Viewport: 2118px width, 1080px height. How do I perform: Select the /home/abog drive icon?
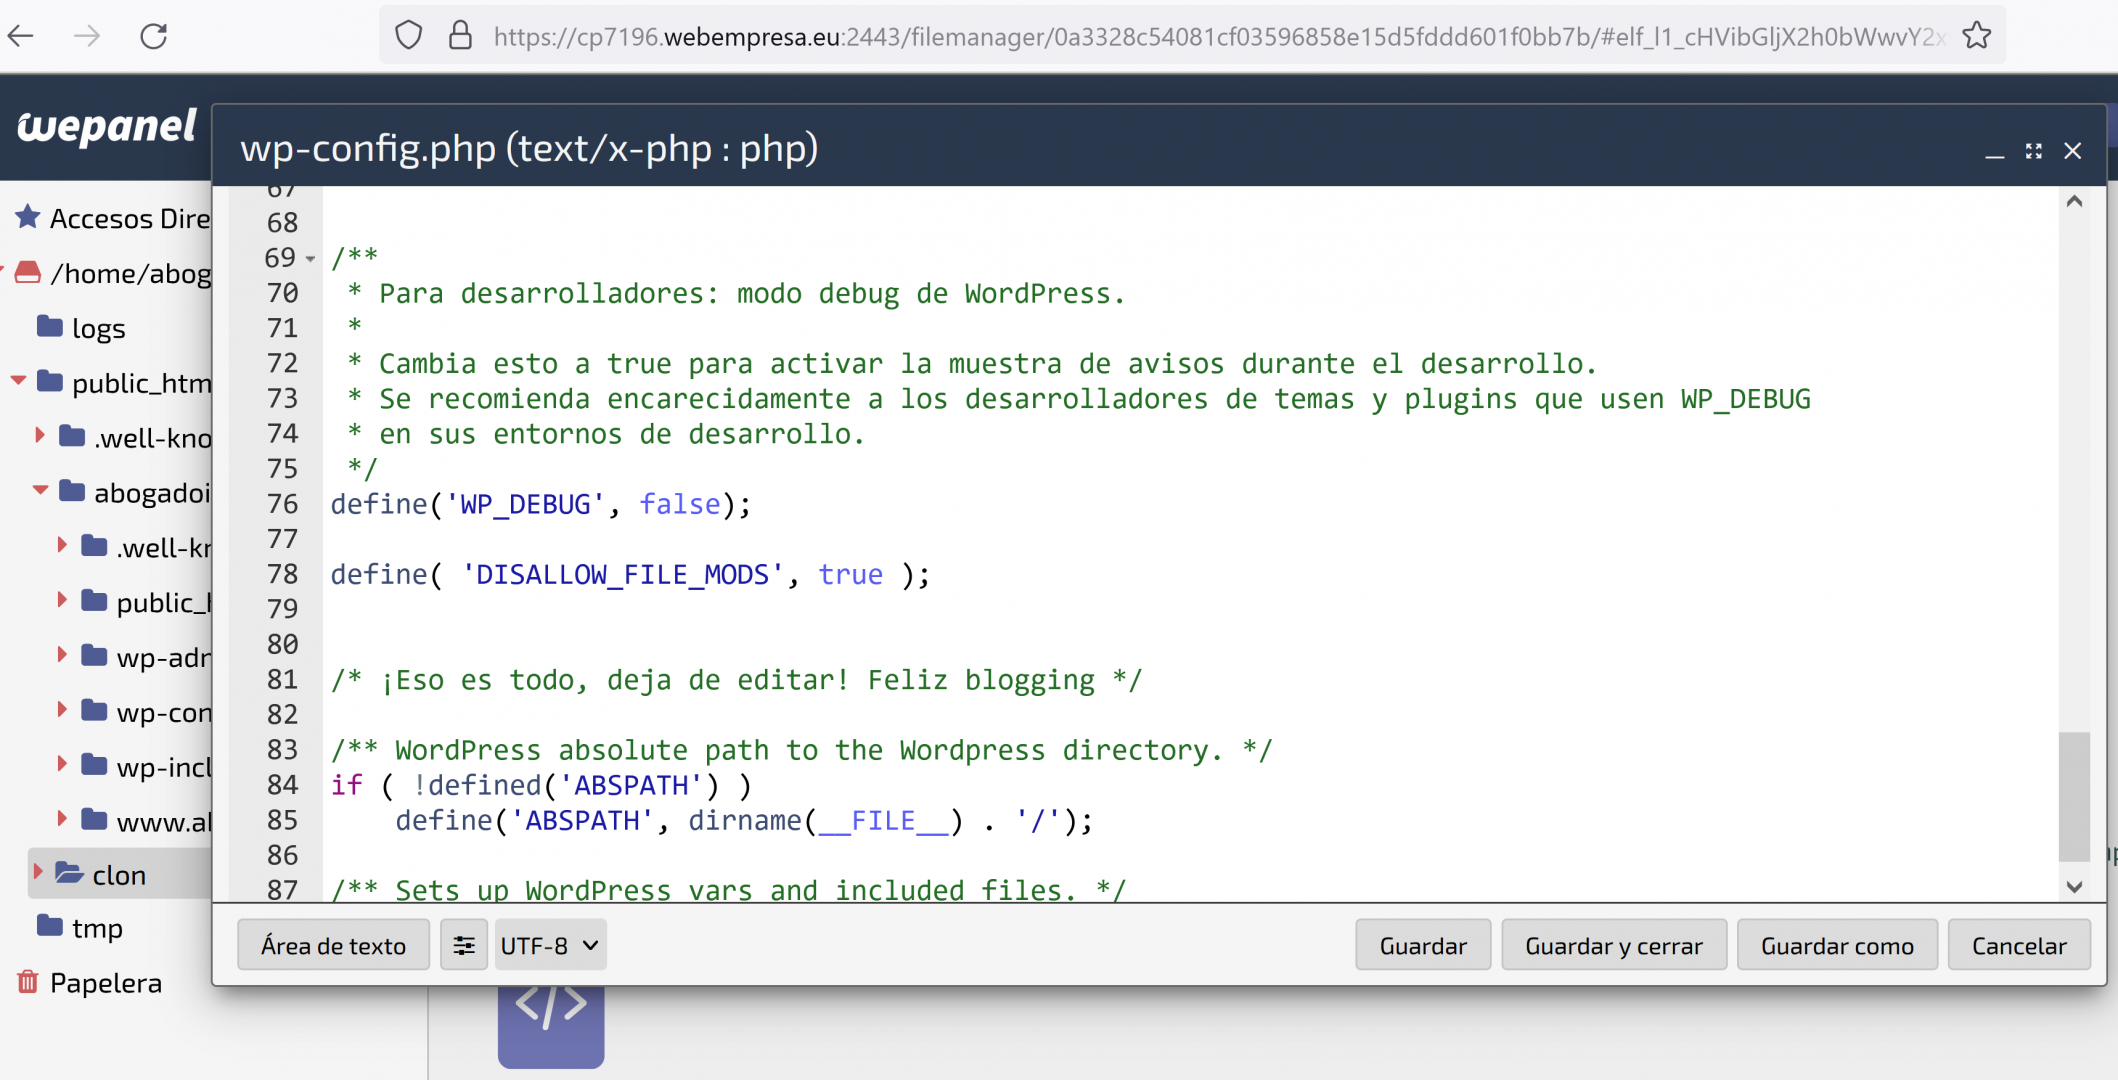(x=28, y=272)
